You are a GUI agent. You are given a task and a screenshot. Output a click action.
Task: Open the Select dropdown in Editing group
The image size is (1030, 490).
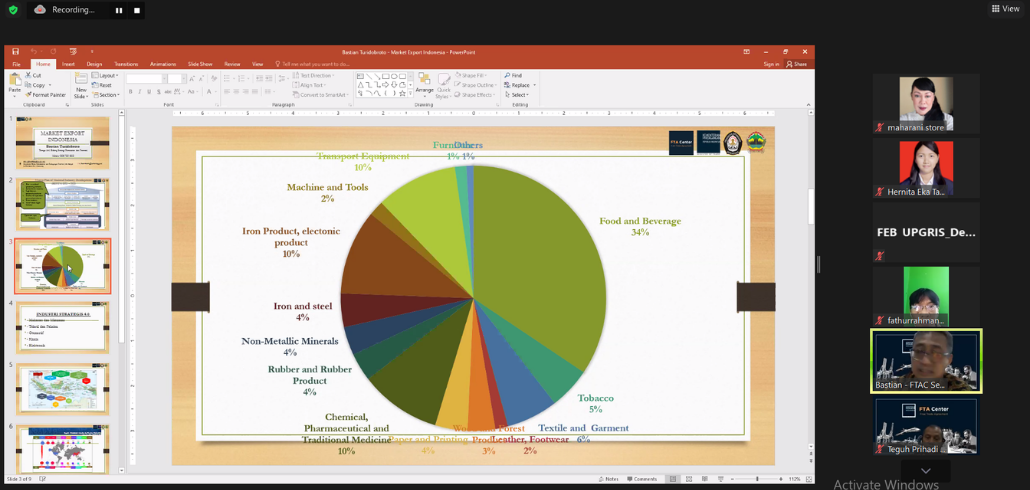pyautogui.click(x=519, y=95)
